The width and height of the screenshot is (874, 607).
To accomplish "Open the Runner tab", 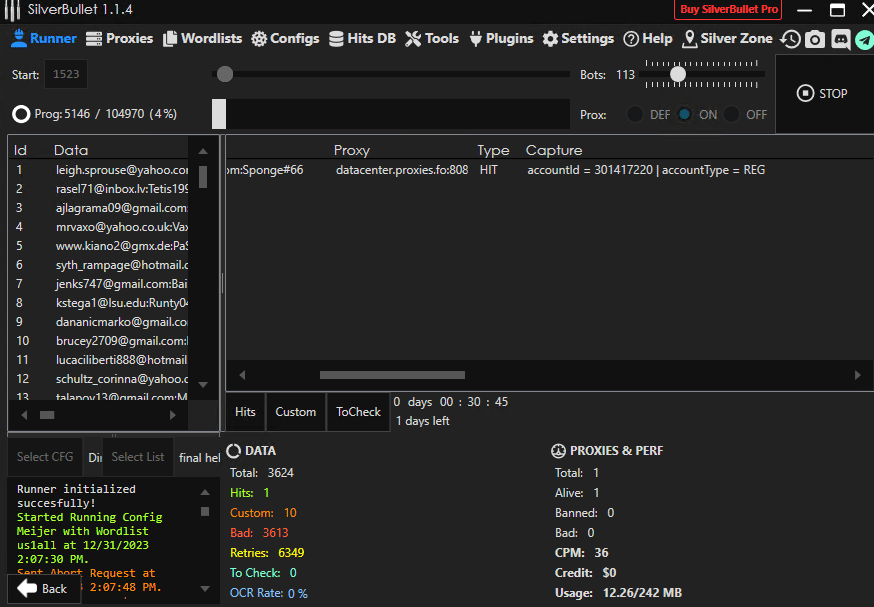I will click(x=43, y=38).
